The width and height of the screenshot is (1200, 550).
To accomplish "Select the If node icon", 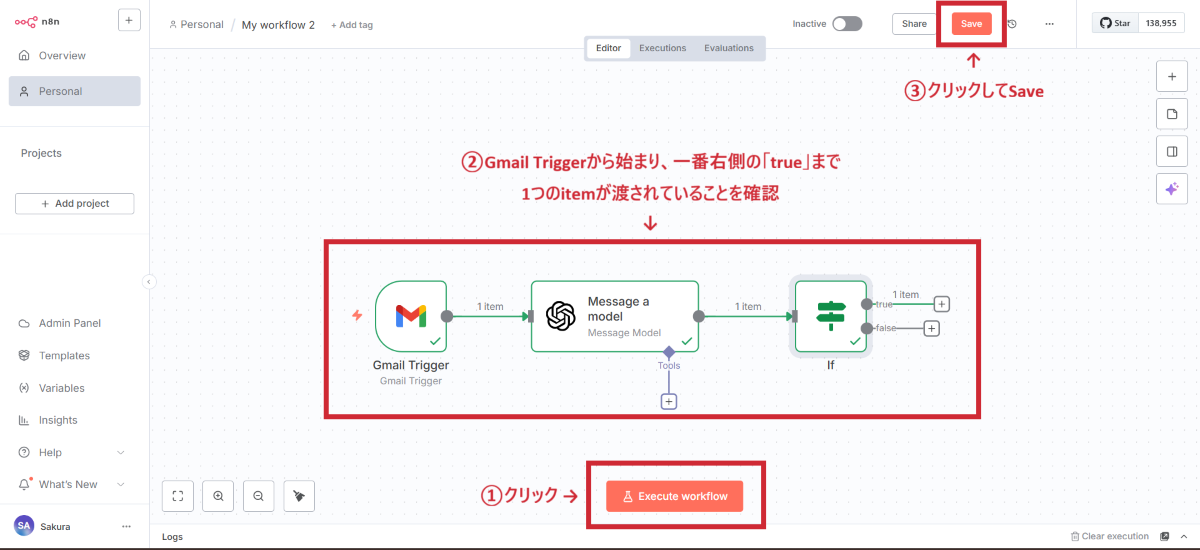I will (830, 316).
